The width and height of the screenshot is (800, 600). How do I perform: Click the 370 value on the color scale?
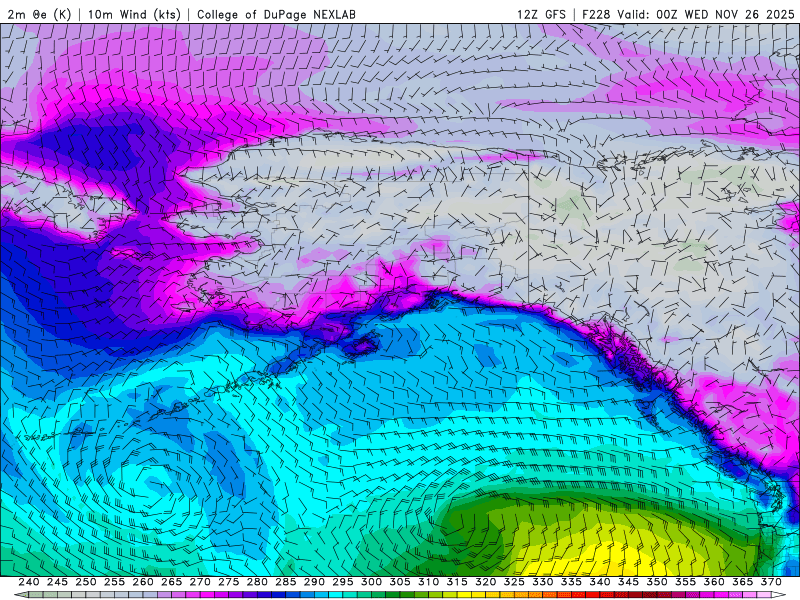click(771, 582)
